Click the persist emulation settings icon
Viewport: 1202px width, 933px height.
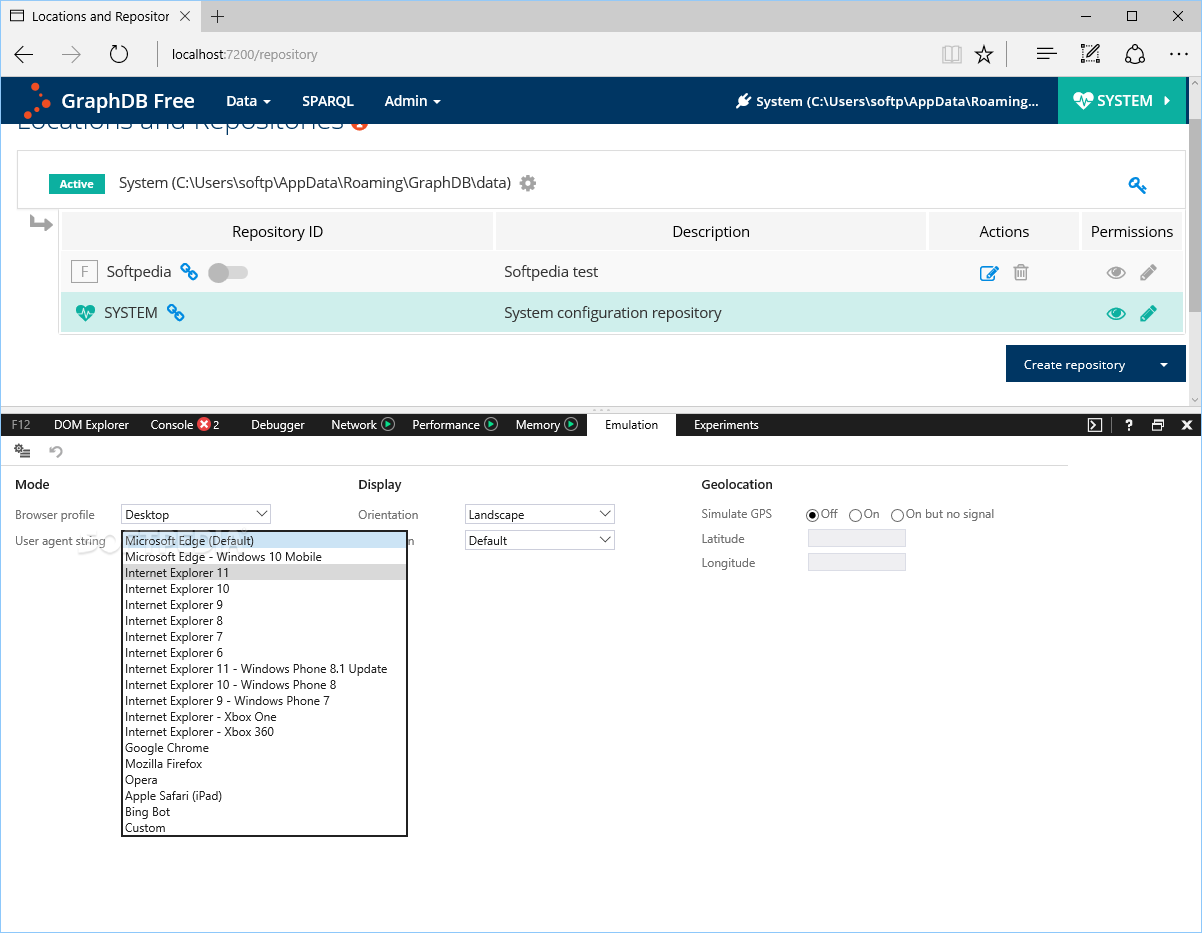pyautogui.click(x=22, y=452)
